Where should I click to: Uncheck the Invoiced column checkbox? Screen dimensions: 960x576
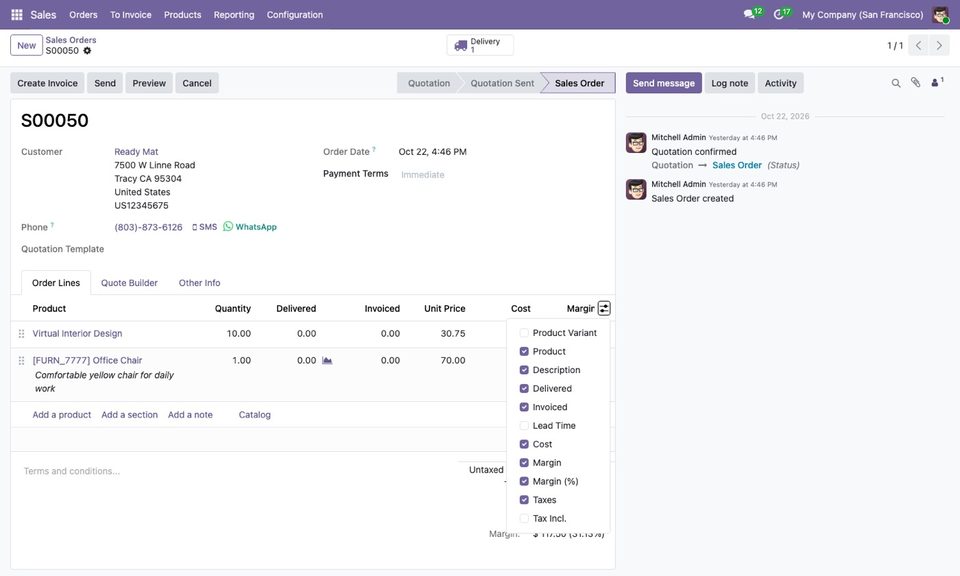[524, 407]
